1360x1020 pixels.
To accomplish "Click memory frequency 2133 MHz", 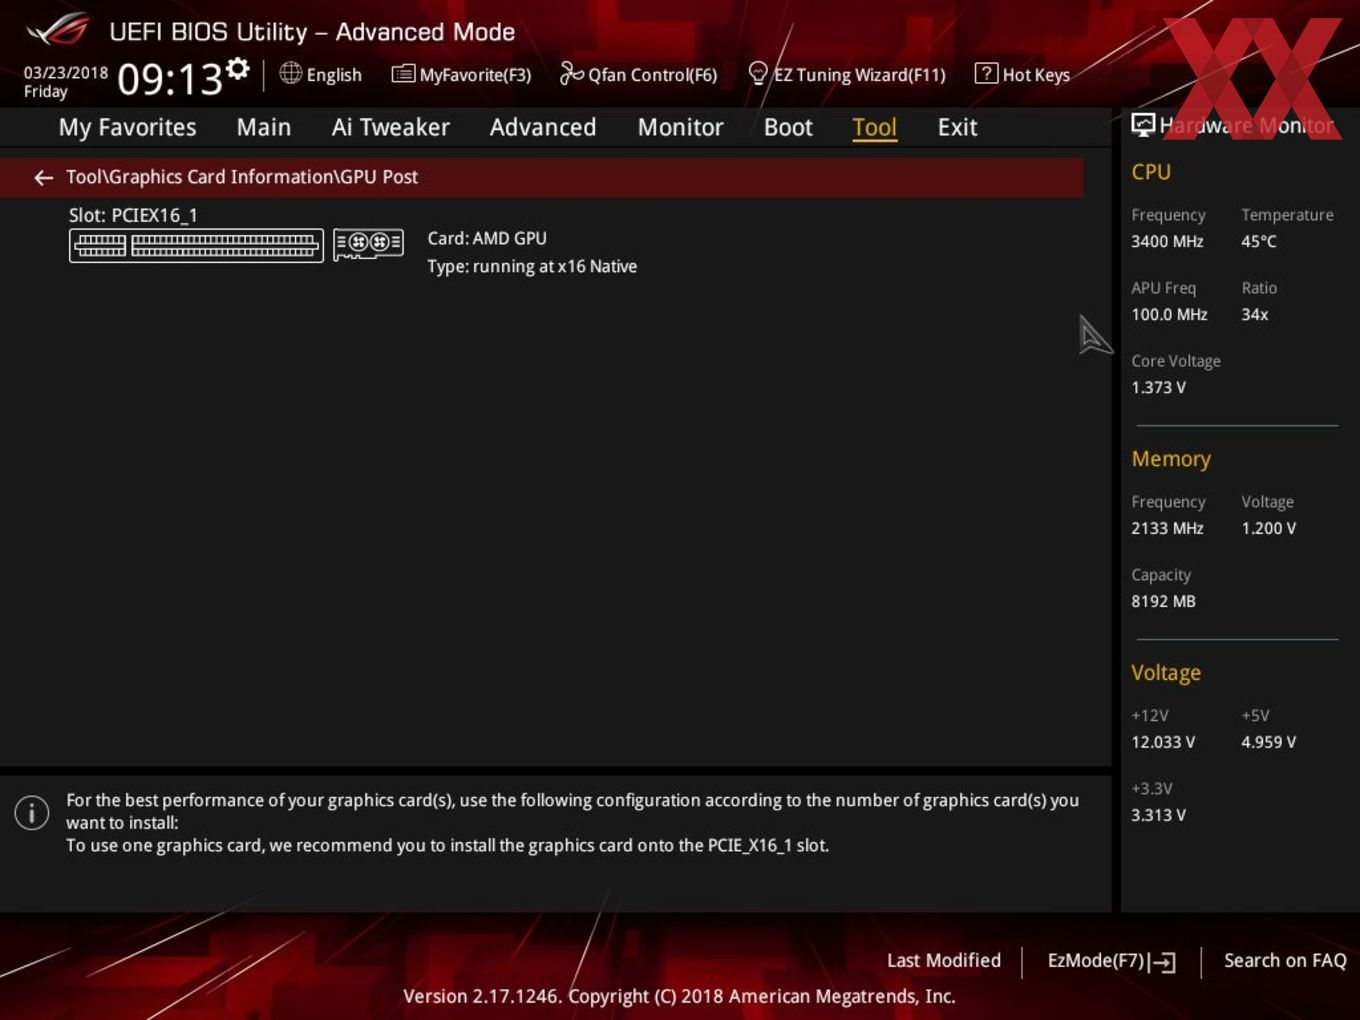I will (x=1167, y=529).
